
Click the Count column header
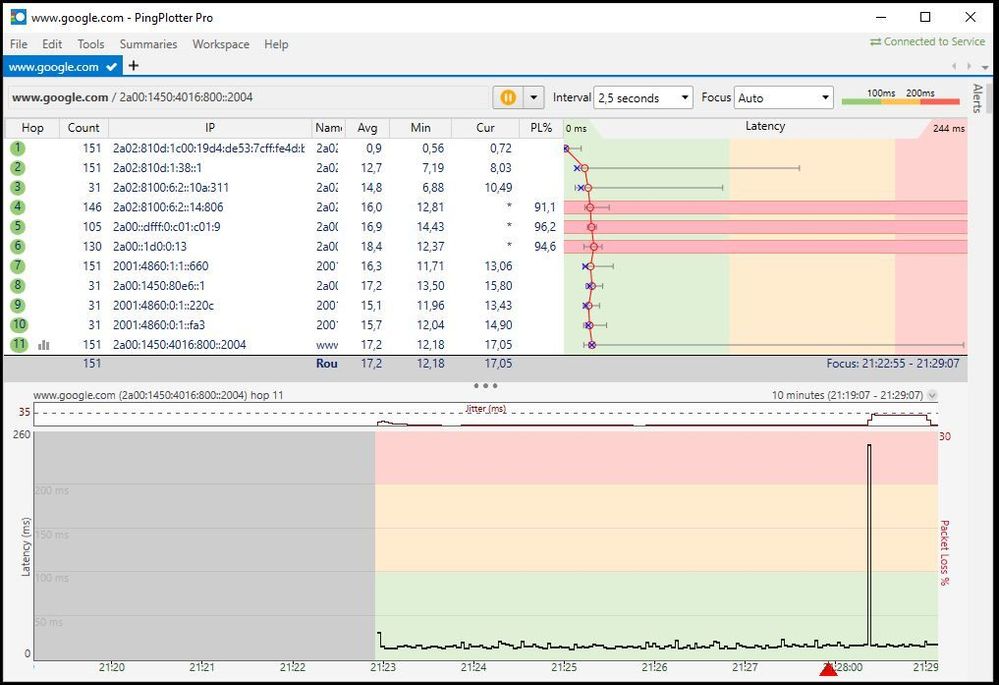point(83,127)
